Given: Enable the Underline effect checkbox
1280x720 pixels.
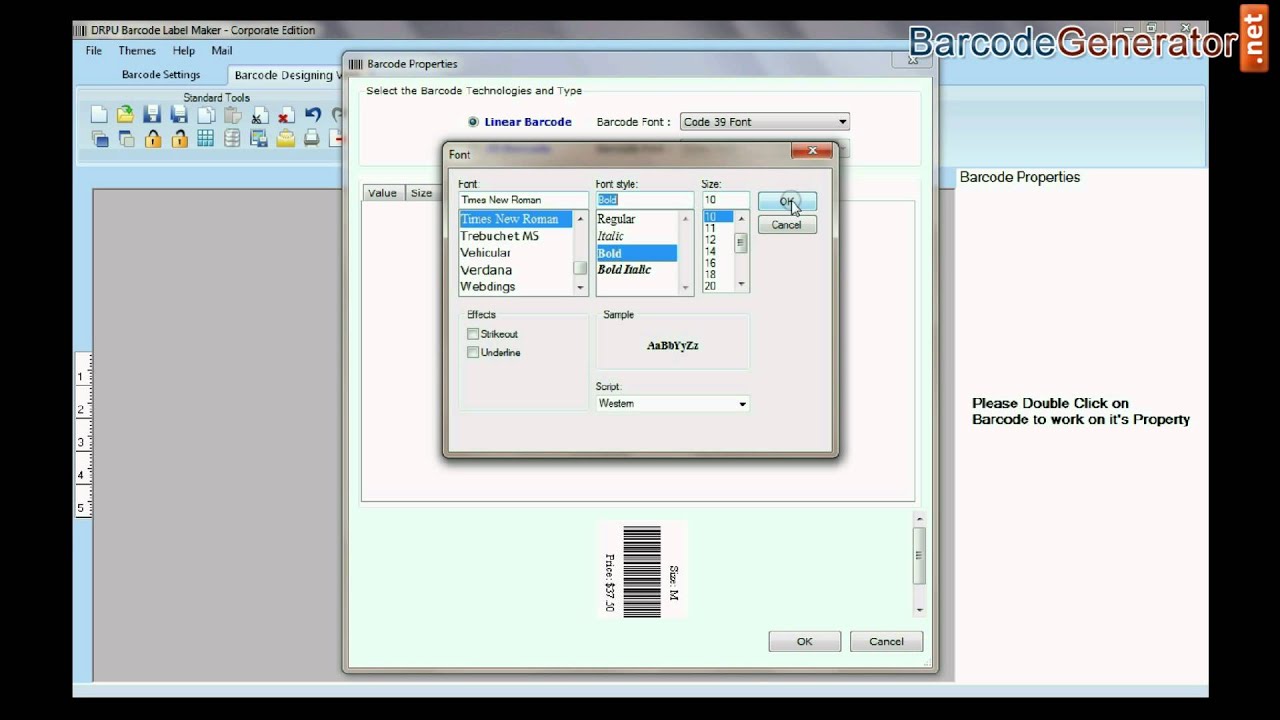Looking at the screenshot, I should (x=473, y=352).
